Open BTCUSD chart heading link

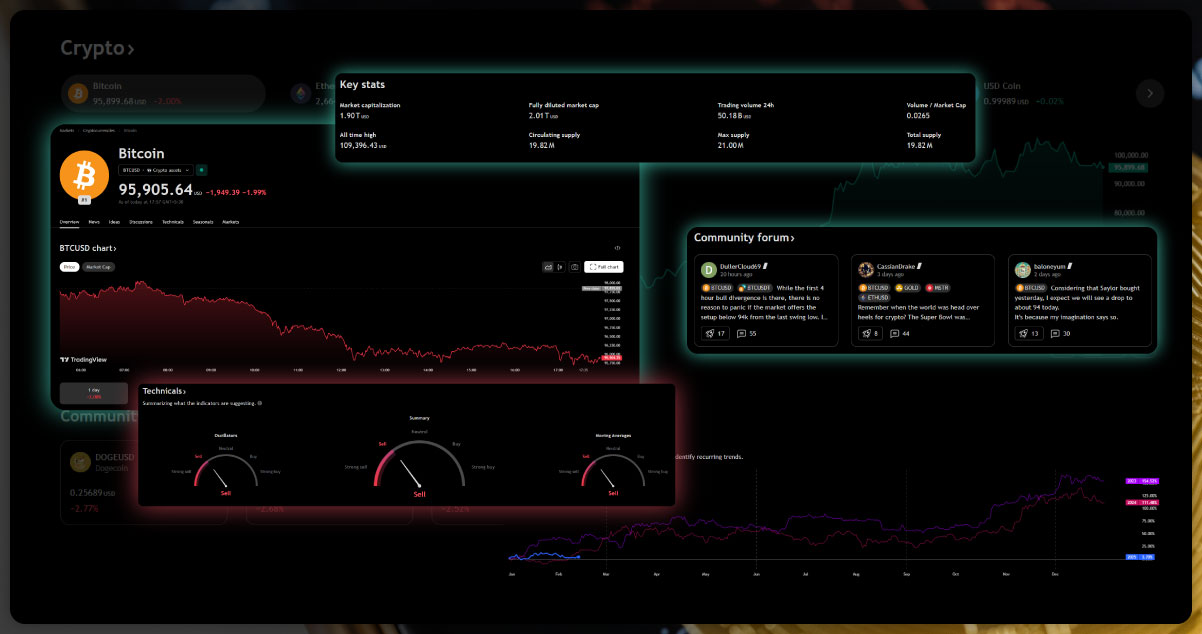[x=88, y=248]
